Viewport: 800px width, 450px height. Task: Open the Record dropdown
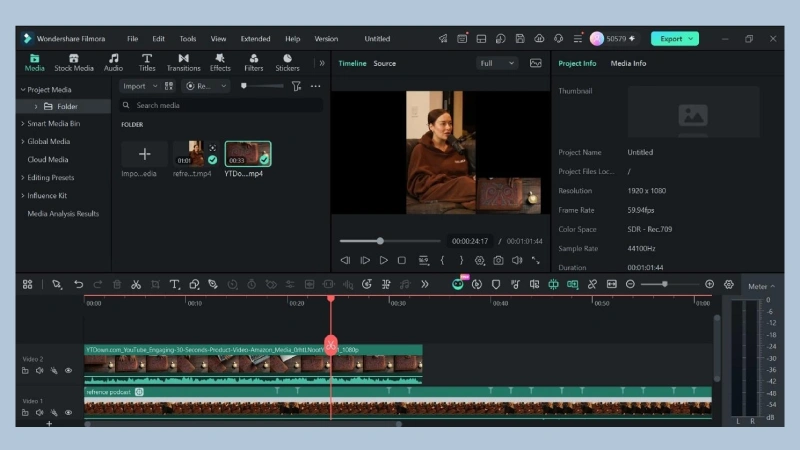[206, 86]
